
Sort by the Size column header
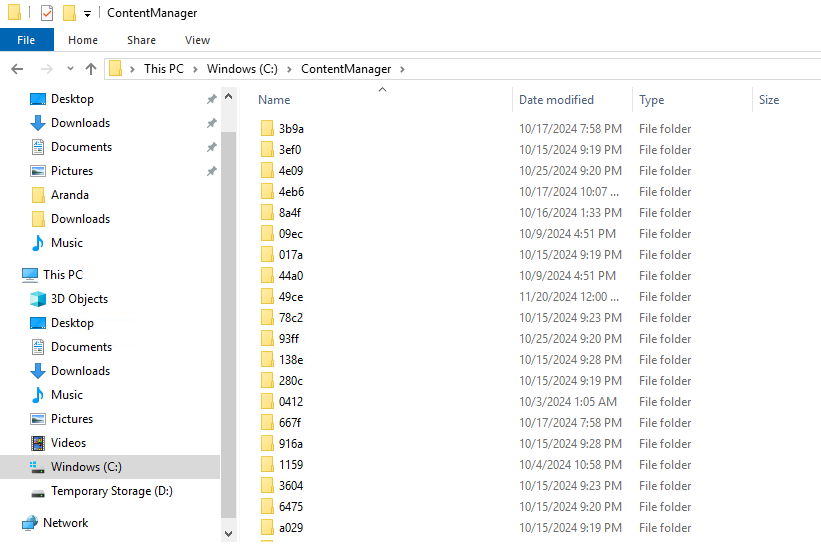(x=769, y=100)
